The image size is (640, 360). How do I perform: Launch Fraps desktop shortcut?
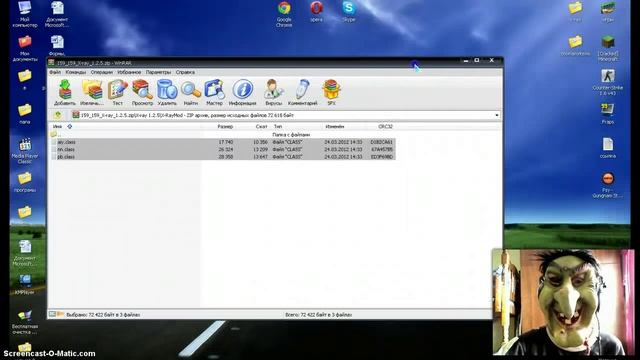(x=608, y=114)
